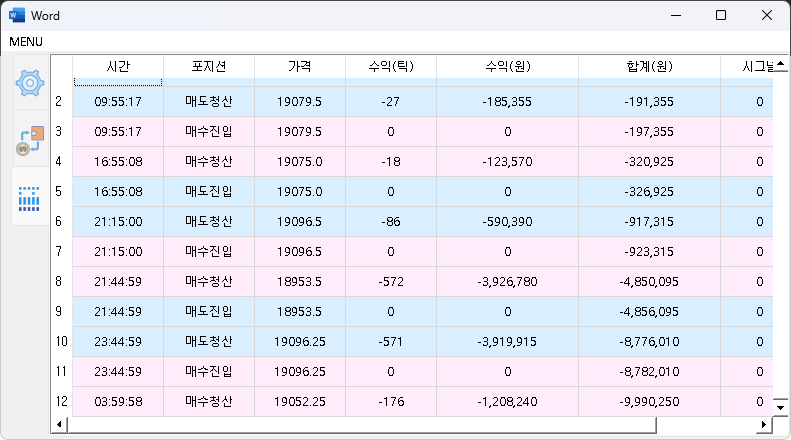Image resolution: width=791 pixels, height=440 pixels.
Task: Open the gear settings sidebar icon
Action: (31, 83)
